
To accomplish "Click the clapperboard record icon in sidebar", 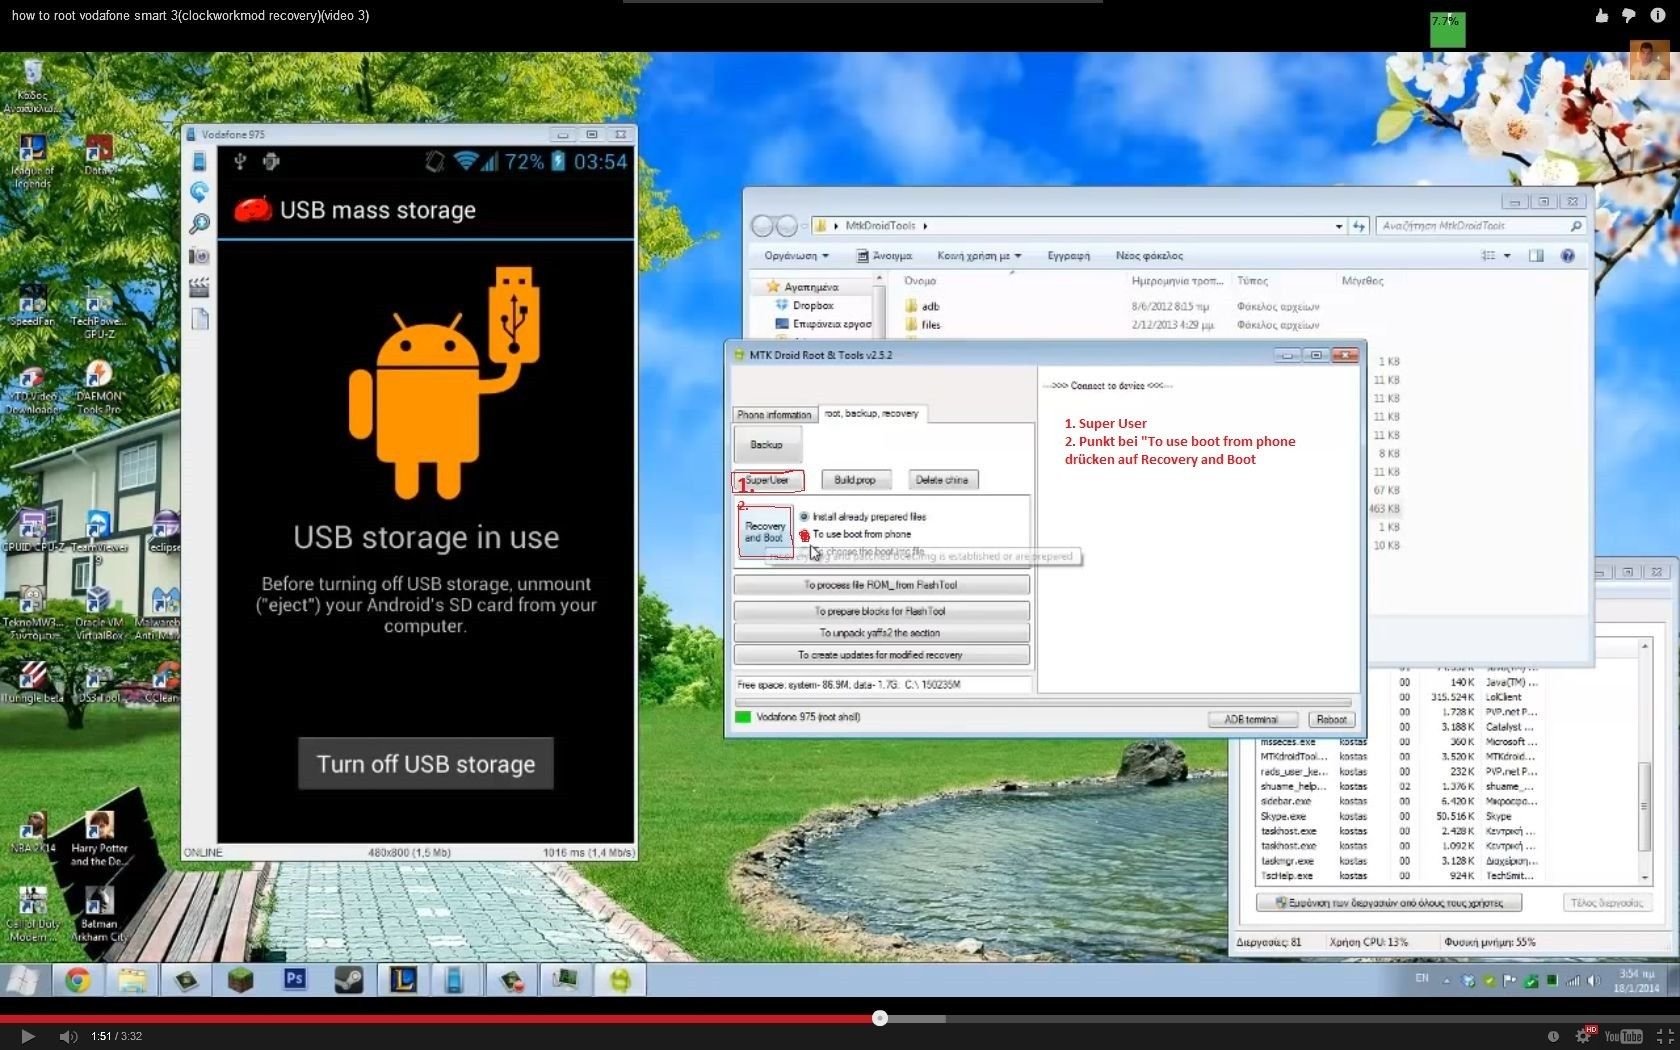I will tap(199, 288).
